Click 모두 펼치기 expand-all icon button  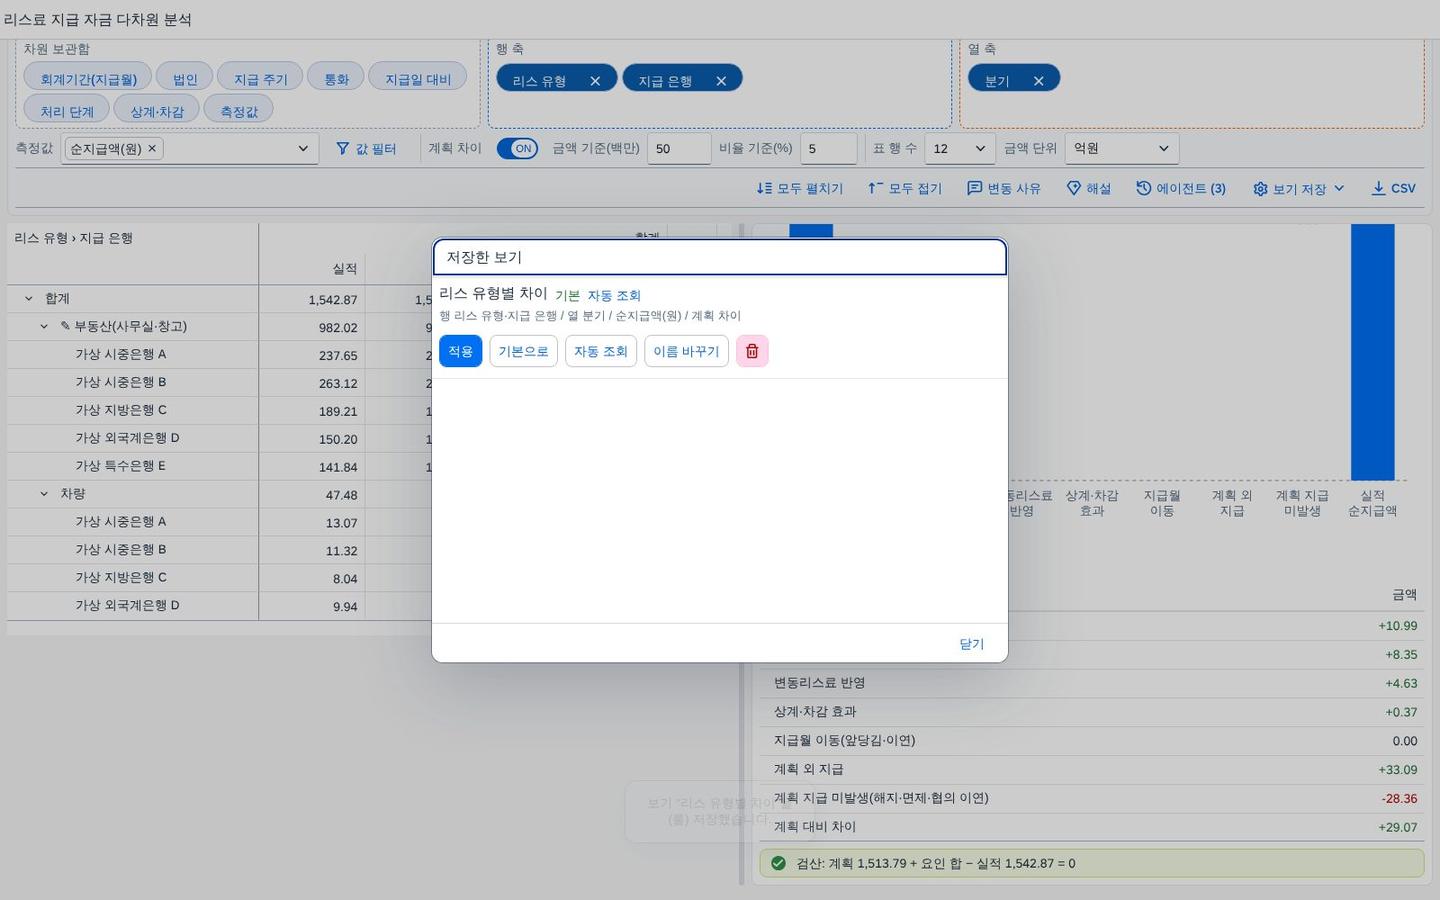(799, 188)
